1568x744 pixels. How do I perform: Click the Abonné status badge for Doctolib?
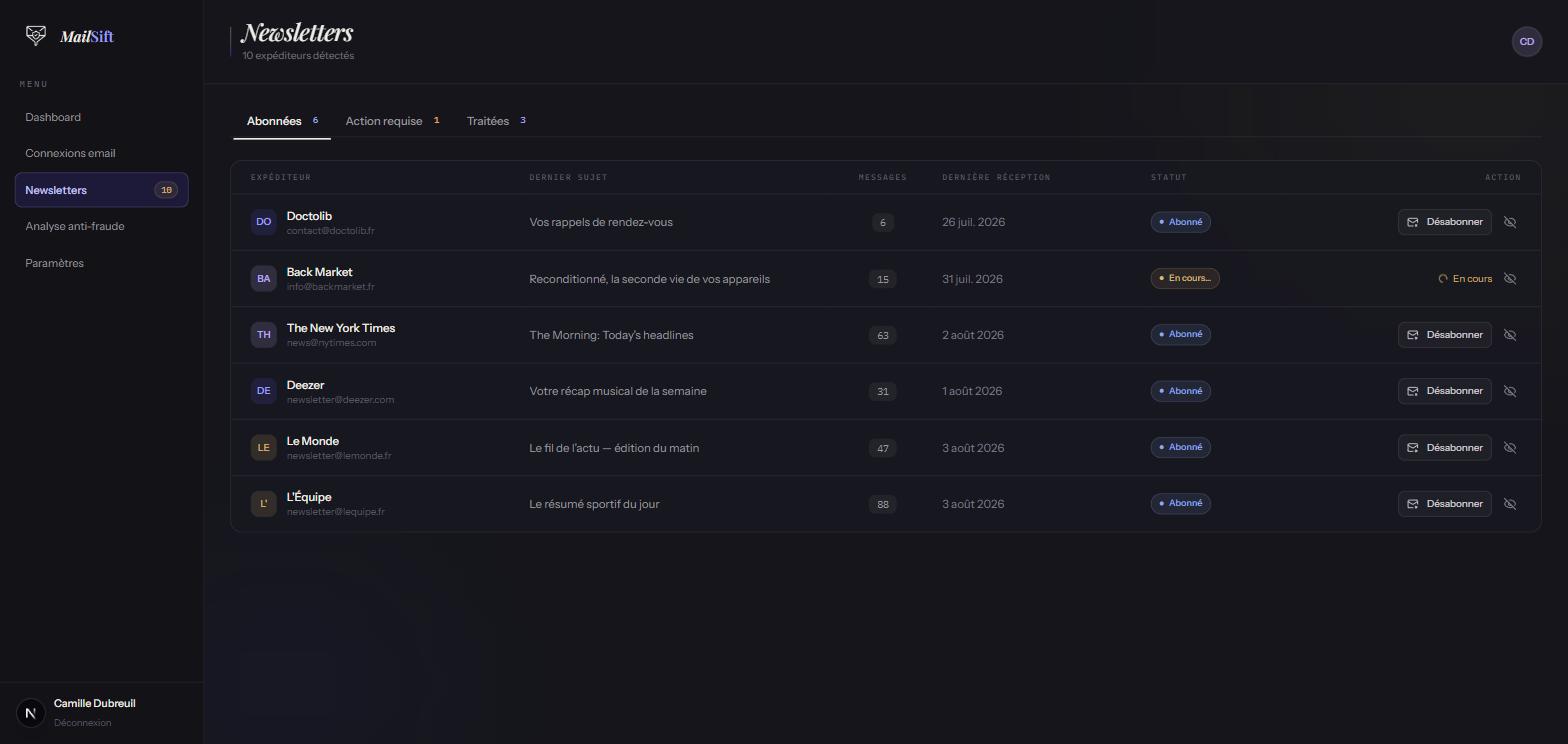coord(1180,222)
